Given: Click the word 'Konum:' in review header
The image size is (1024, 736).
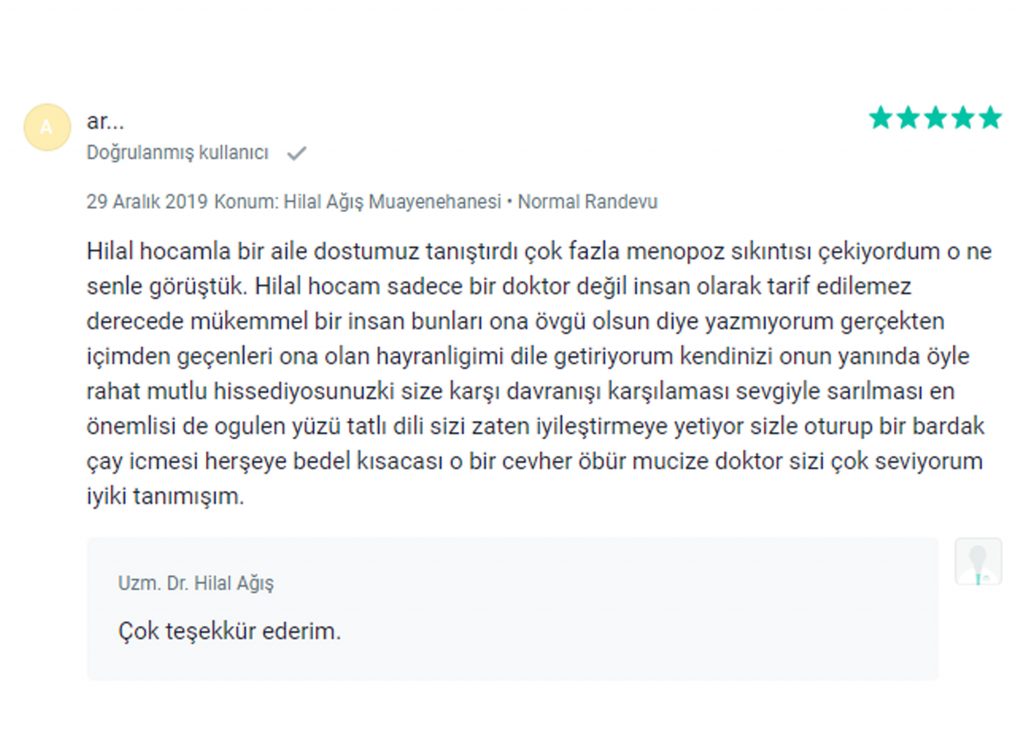Looking at the screenshot, I should click(x=246, y=202).
